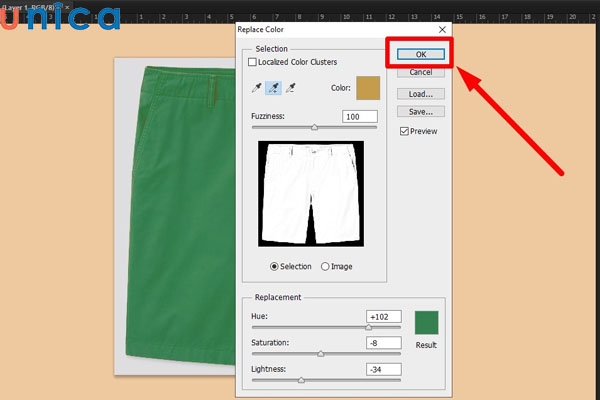Select the Eyedropper tool in Replace Color
This screenshot has height=400, width=600.
257,88
